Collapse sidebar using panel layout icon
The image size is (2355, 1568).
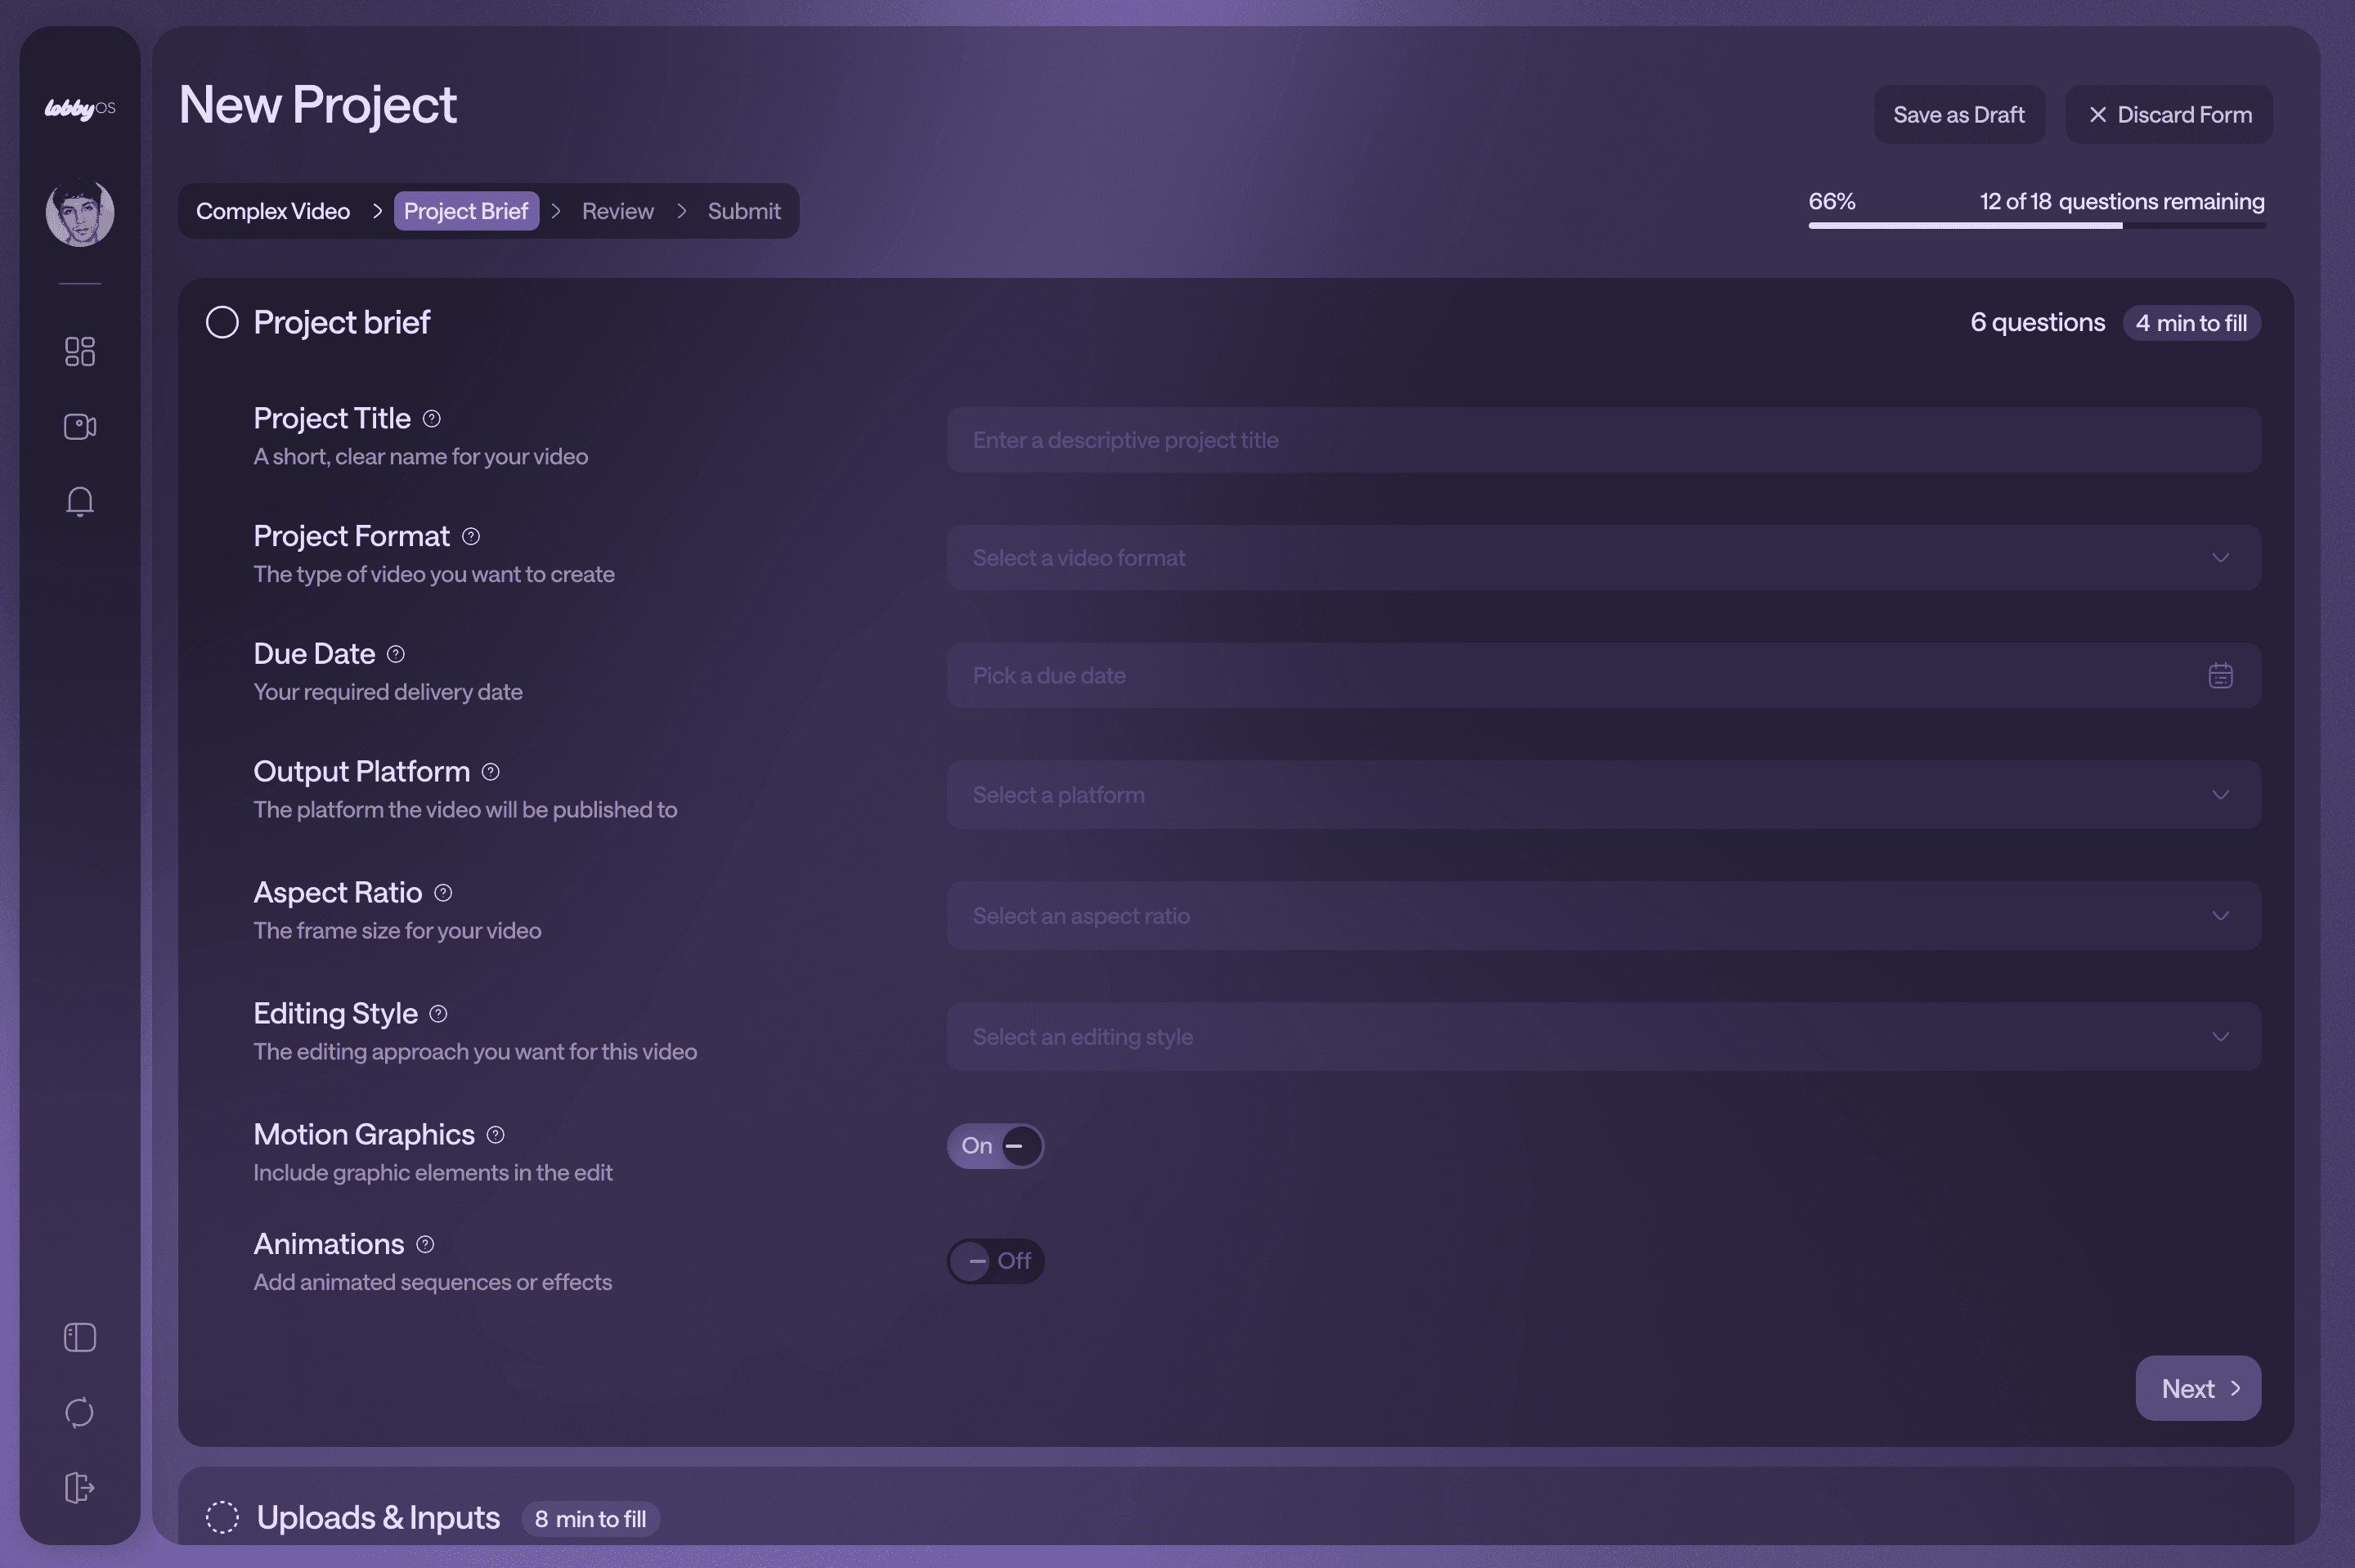coord(80,1337)
